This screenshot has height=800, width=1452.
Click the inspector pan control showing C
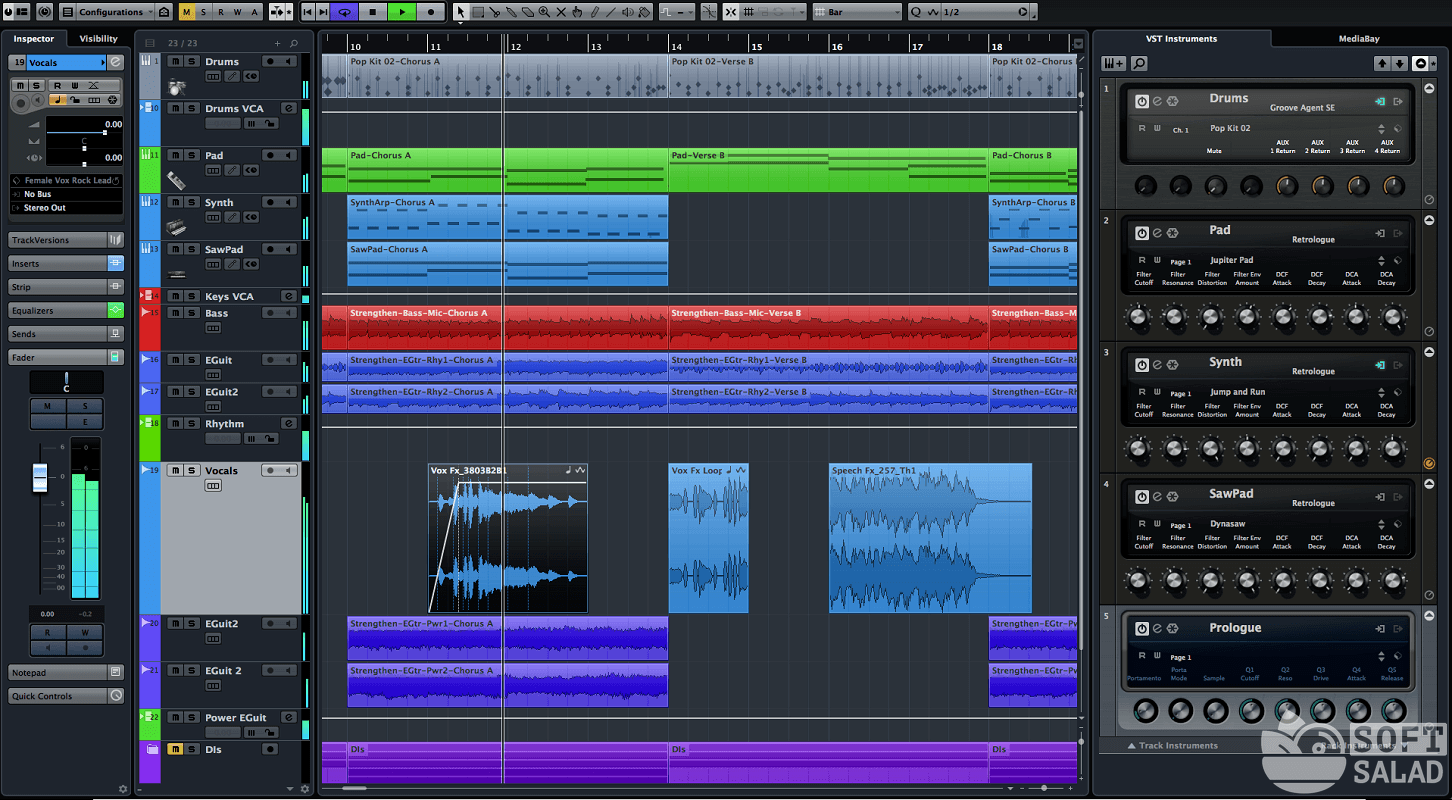click(x=66, y=382)
